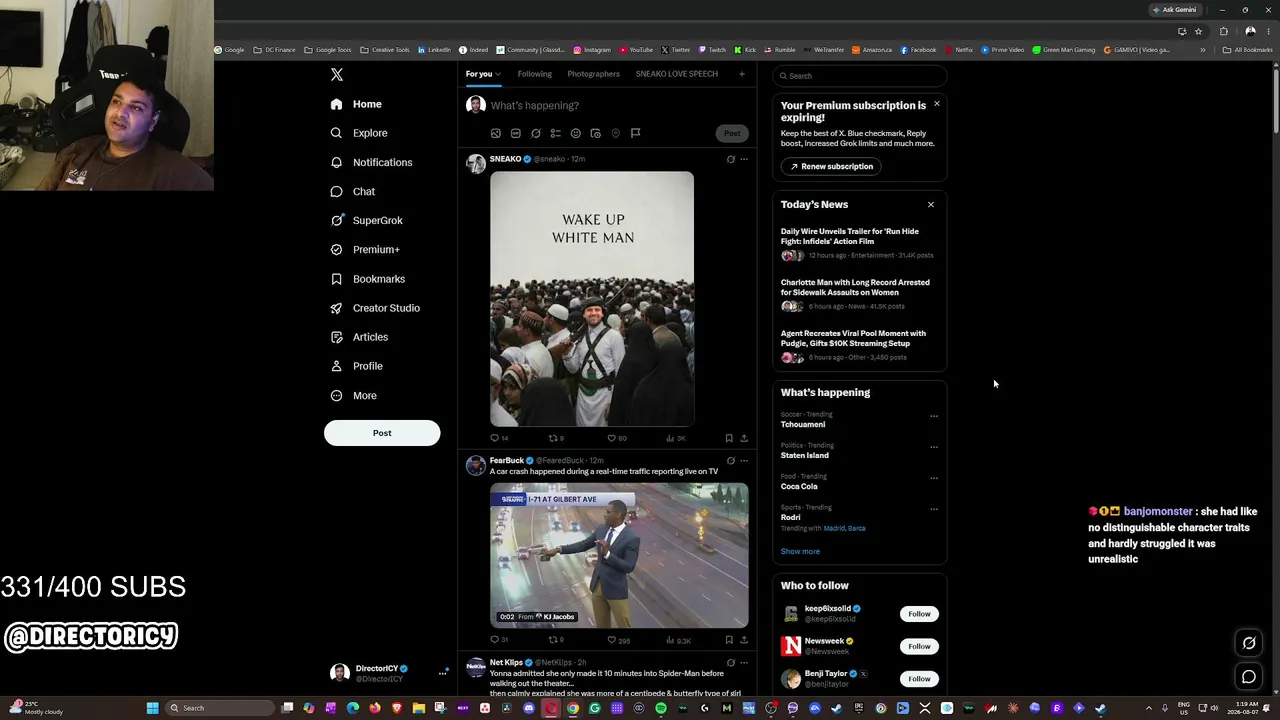This screenshot has width=1280, height=720.
Task: Bookmark SNEAKO's post
Action: click(x=729, y=438)
